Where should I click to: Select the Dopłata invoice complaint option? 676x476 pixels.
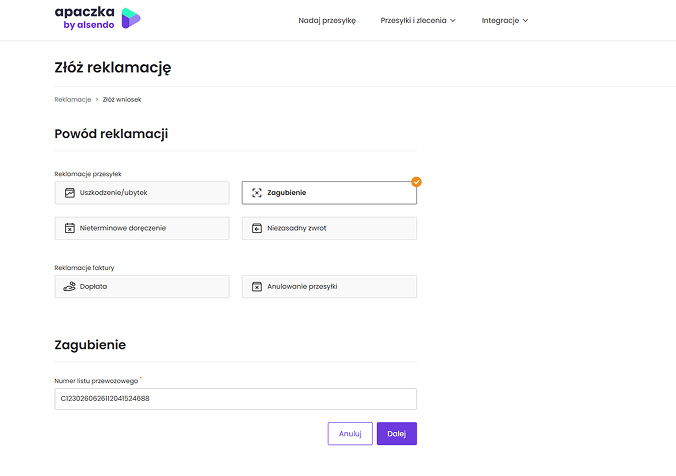pos(142,286)
